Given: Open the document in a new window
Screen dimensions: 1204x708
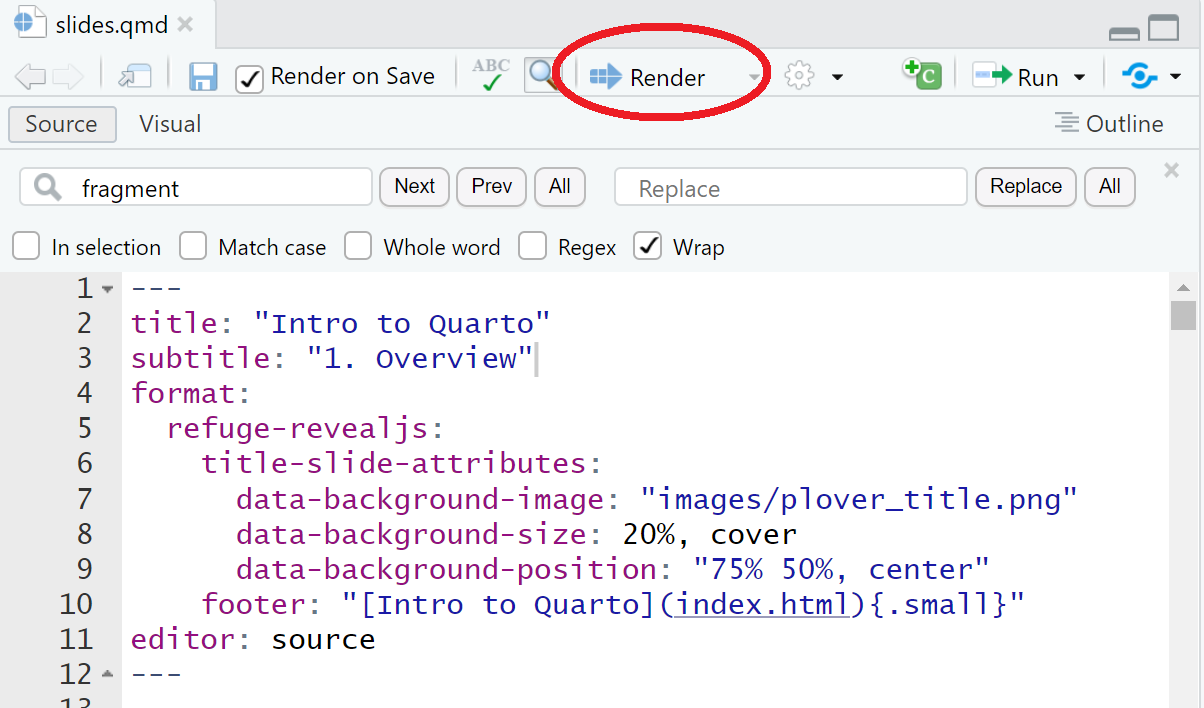Looking at the screenshot, I should click(x=136, y=75).
